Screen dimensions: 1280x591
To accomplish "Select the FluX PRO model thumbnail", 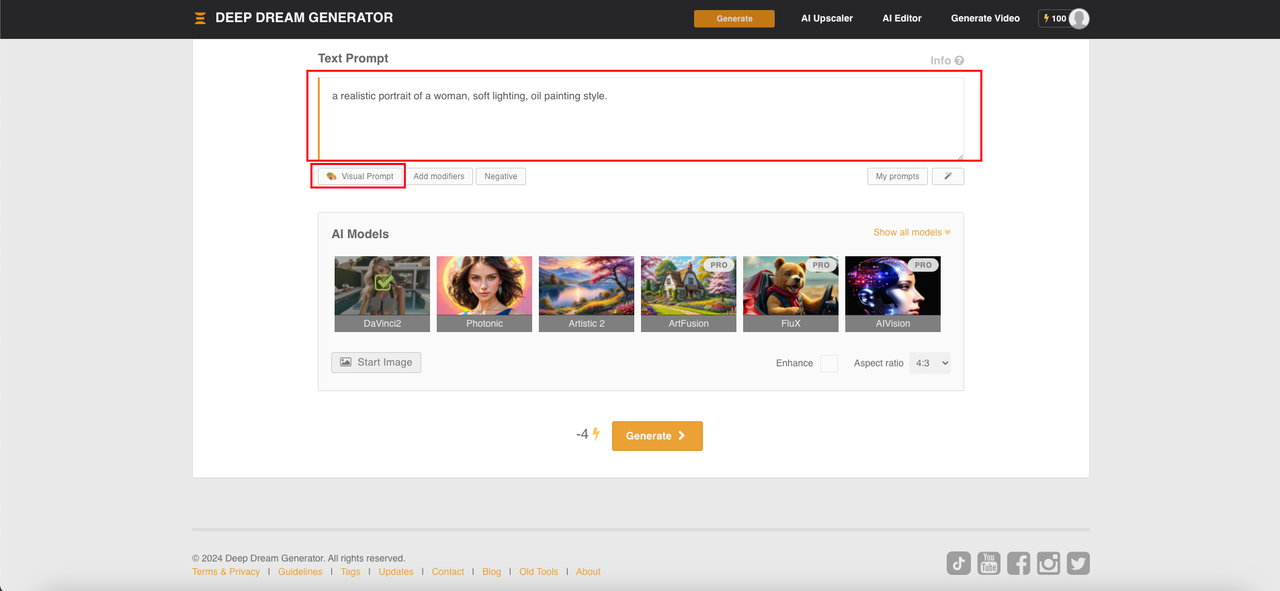I will coord(790,294).
